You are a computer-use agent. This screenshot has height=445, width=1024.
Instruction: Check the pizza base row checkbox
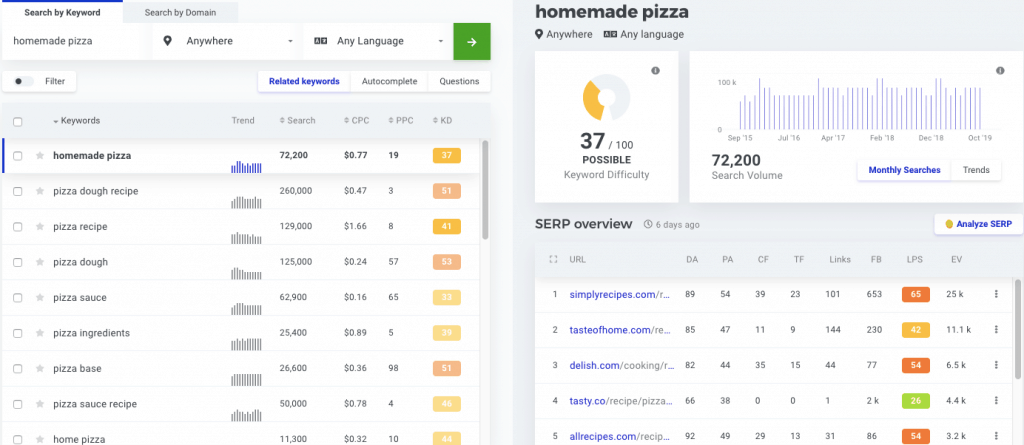point(18,369)
